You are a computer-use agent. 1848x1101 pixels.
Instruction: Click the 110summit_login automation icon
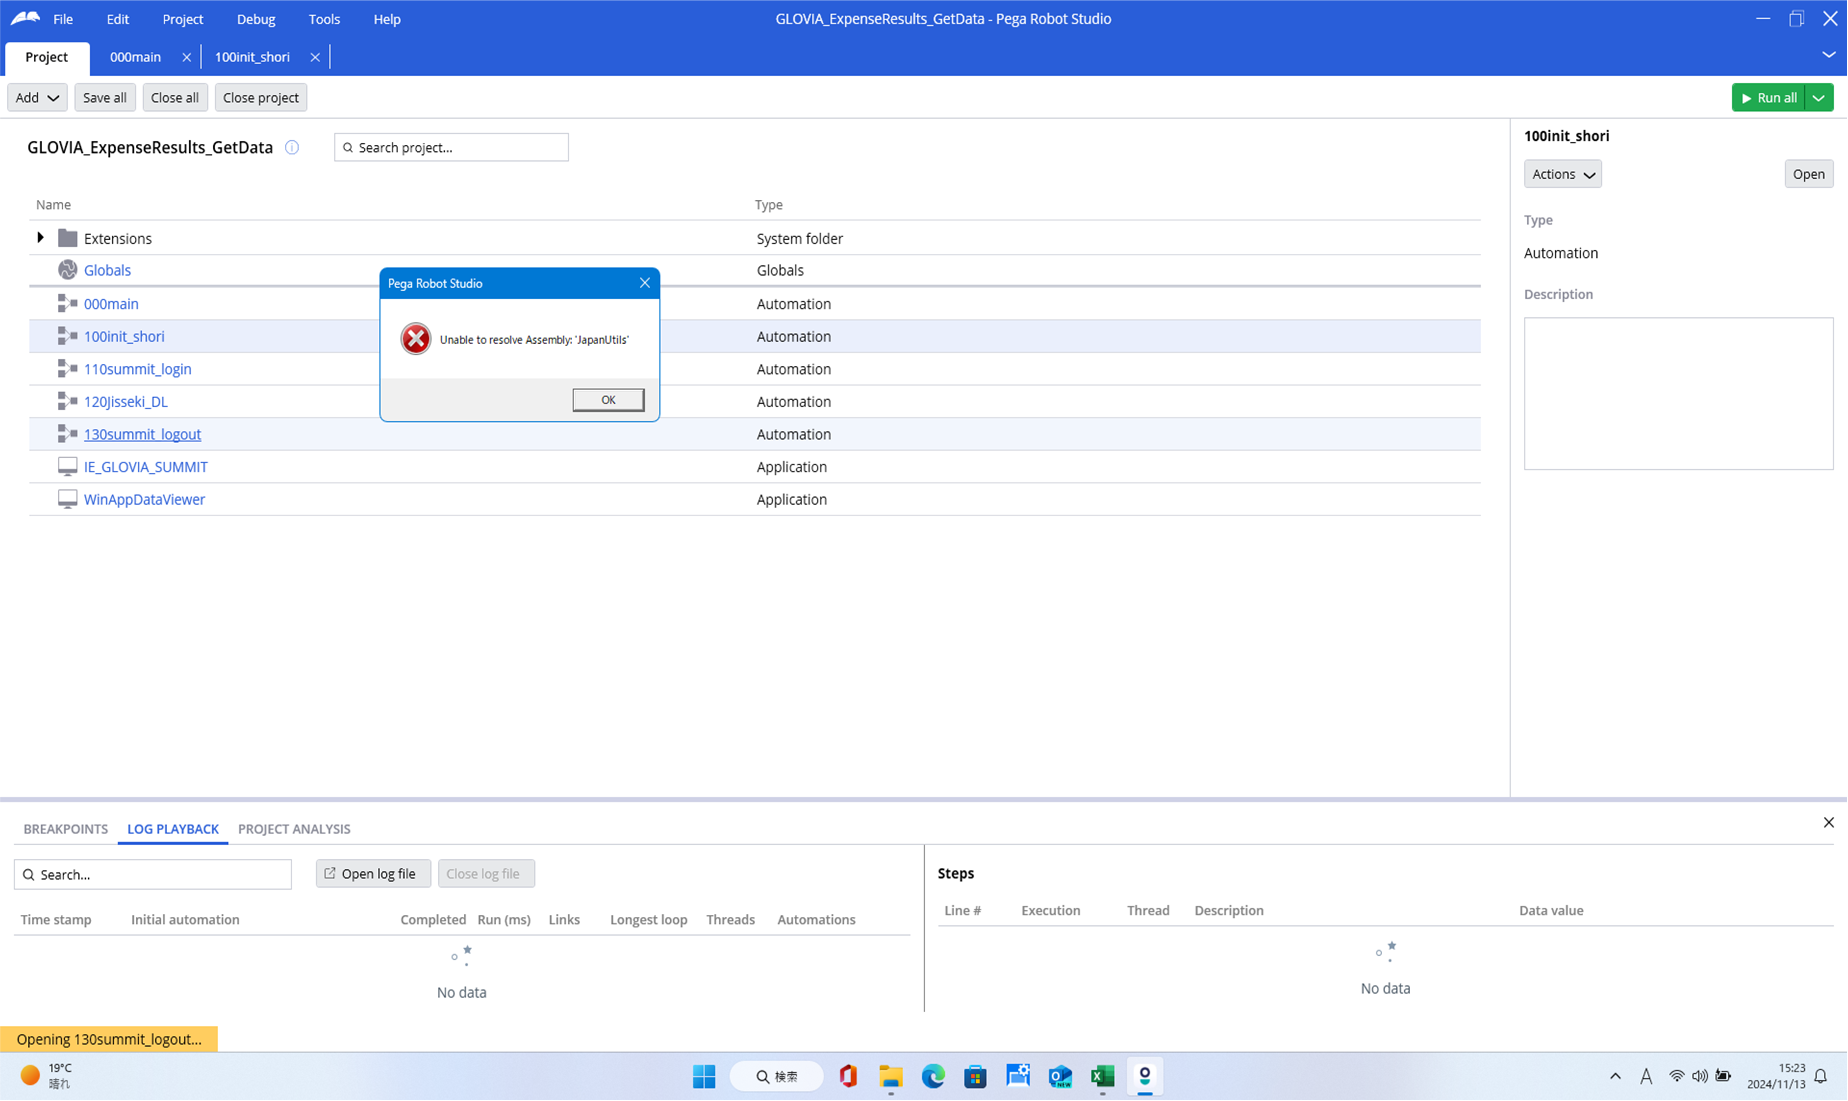[x=68, y=369]
